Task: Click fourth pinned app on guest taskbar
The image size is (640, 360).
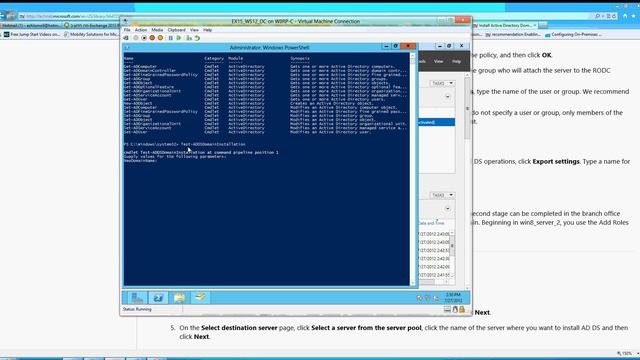Action: [200, 298]
